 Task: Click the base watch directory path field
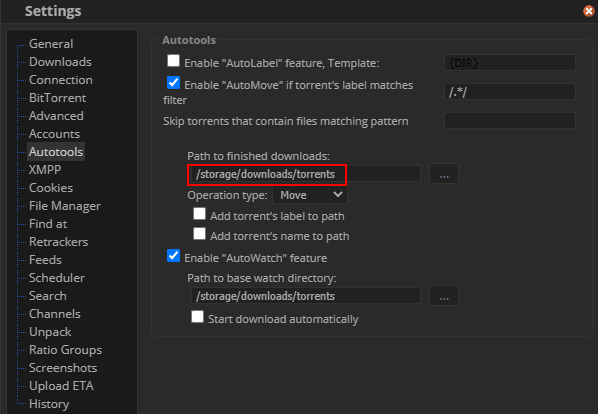(305, 296)
